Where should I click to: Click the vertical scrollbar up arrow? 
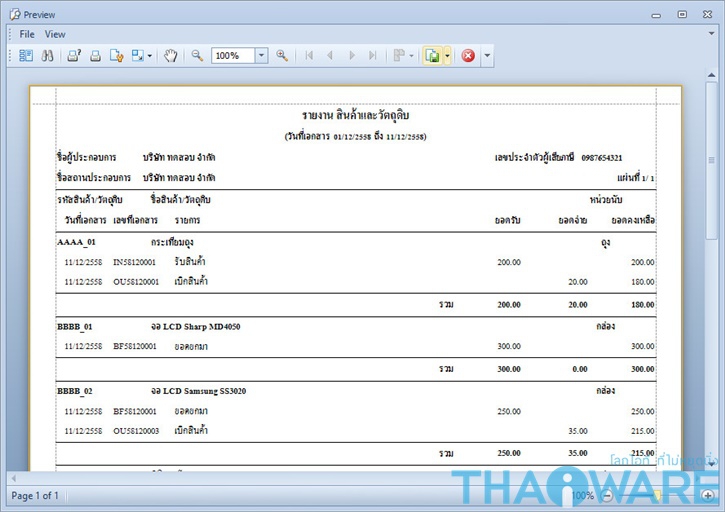(712, 75)
